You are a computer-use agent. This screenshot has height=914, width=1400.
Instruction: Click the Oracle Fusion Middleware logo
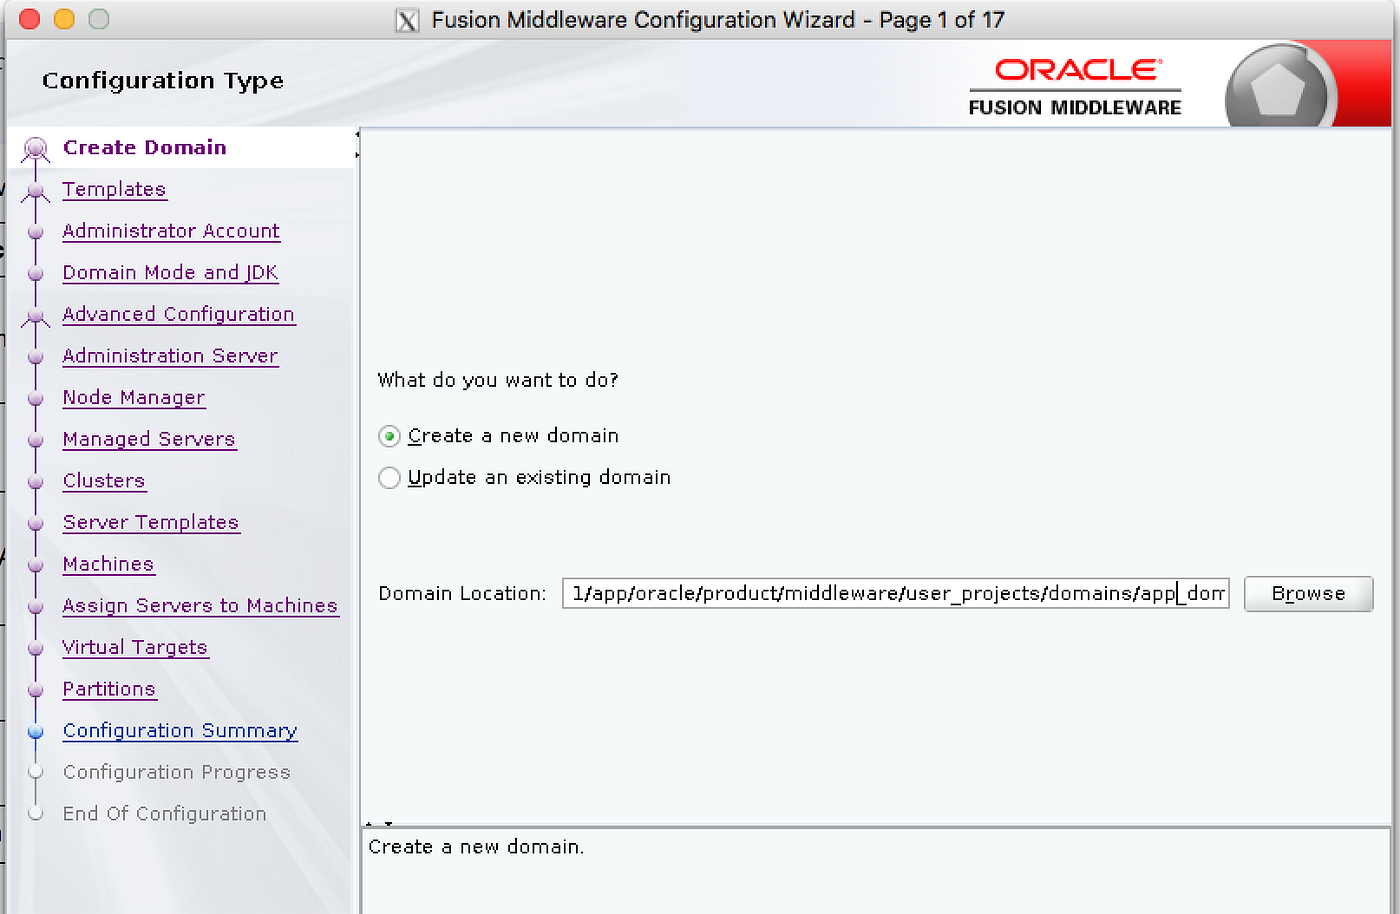(x=1075, y=87)
